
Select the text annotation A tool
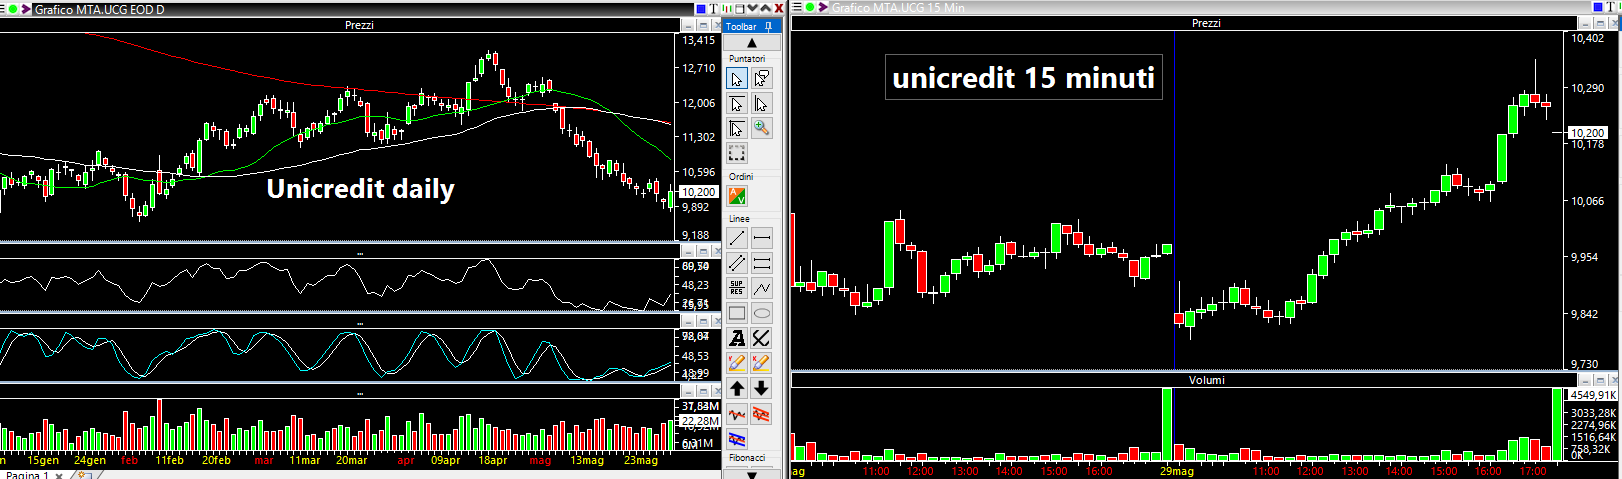(x=737, y=338)
